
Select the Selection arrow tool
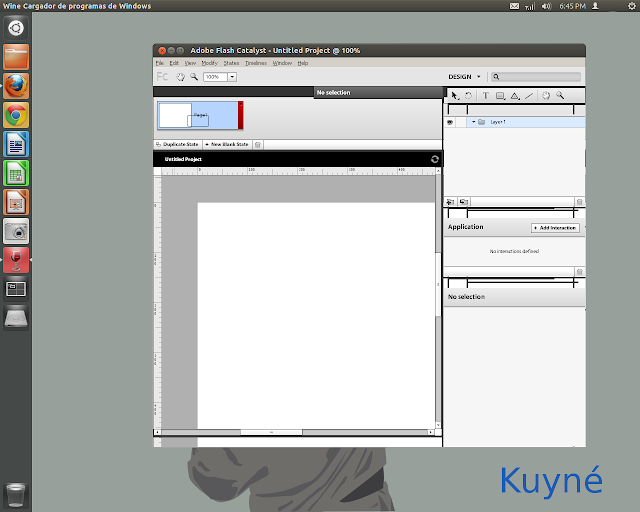coord(454,96)
